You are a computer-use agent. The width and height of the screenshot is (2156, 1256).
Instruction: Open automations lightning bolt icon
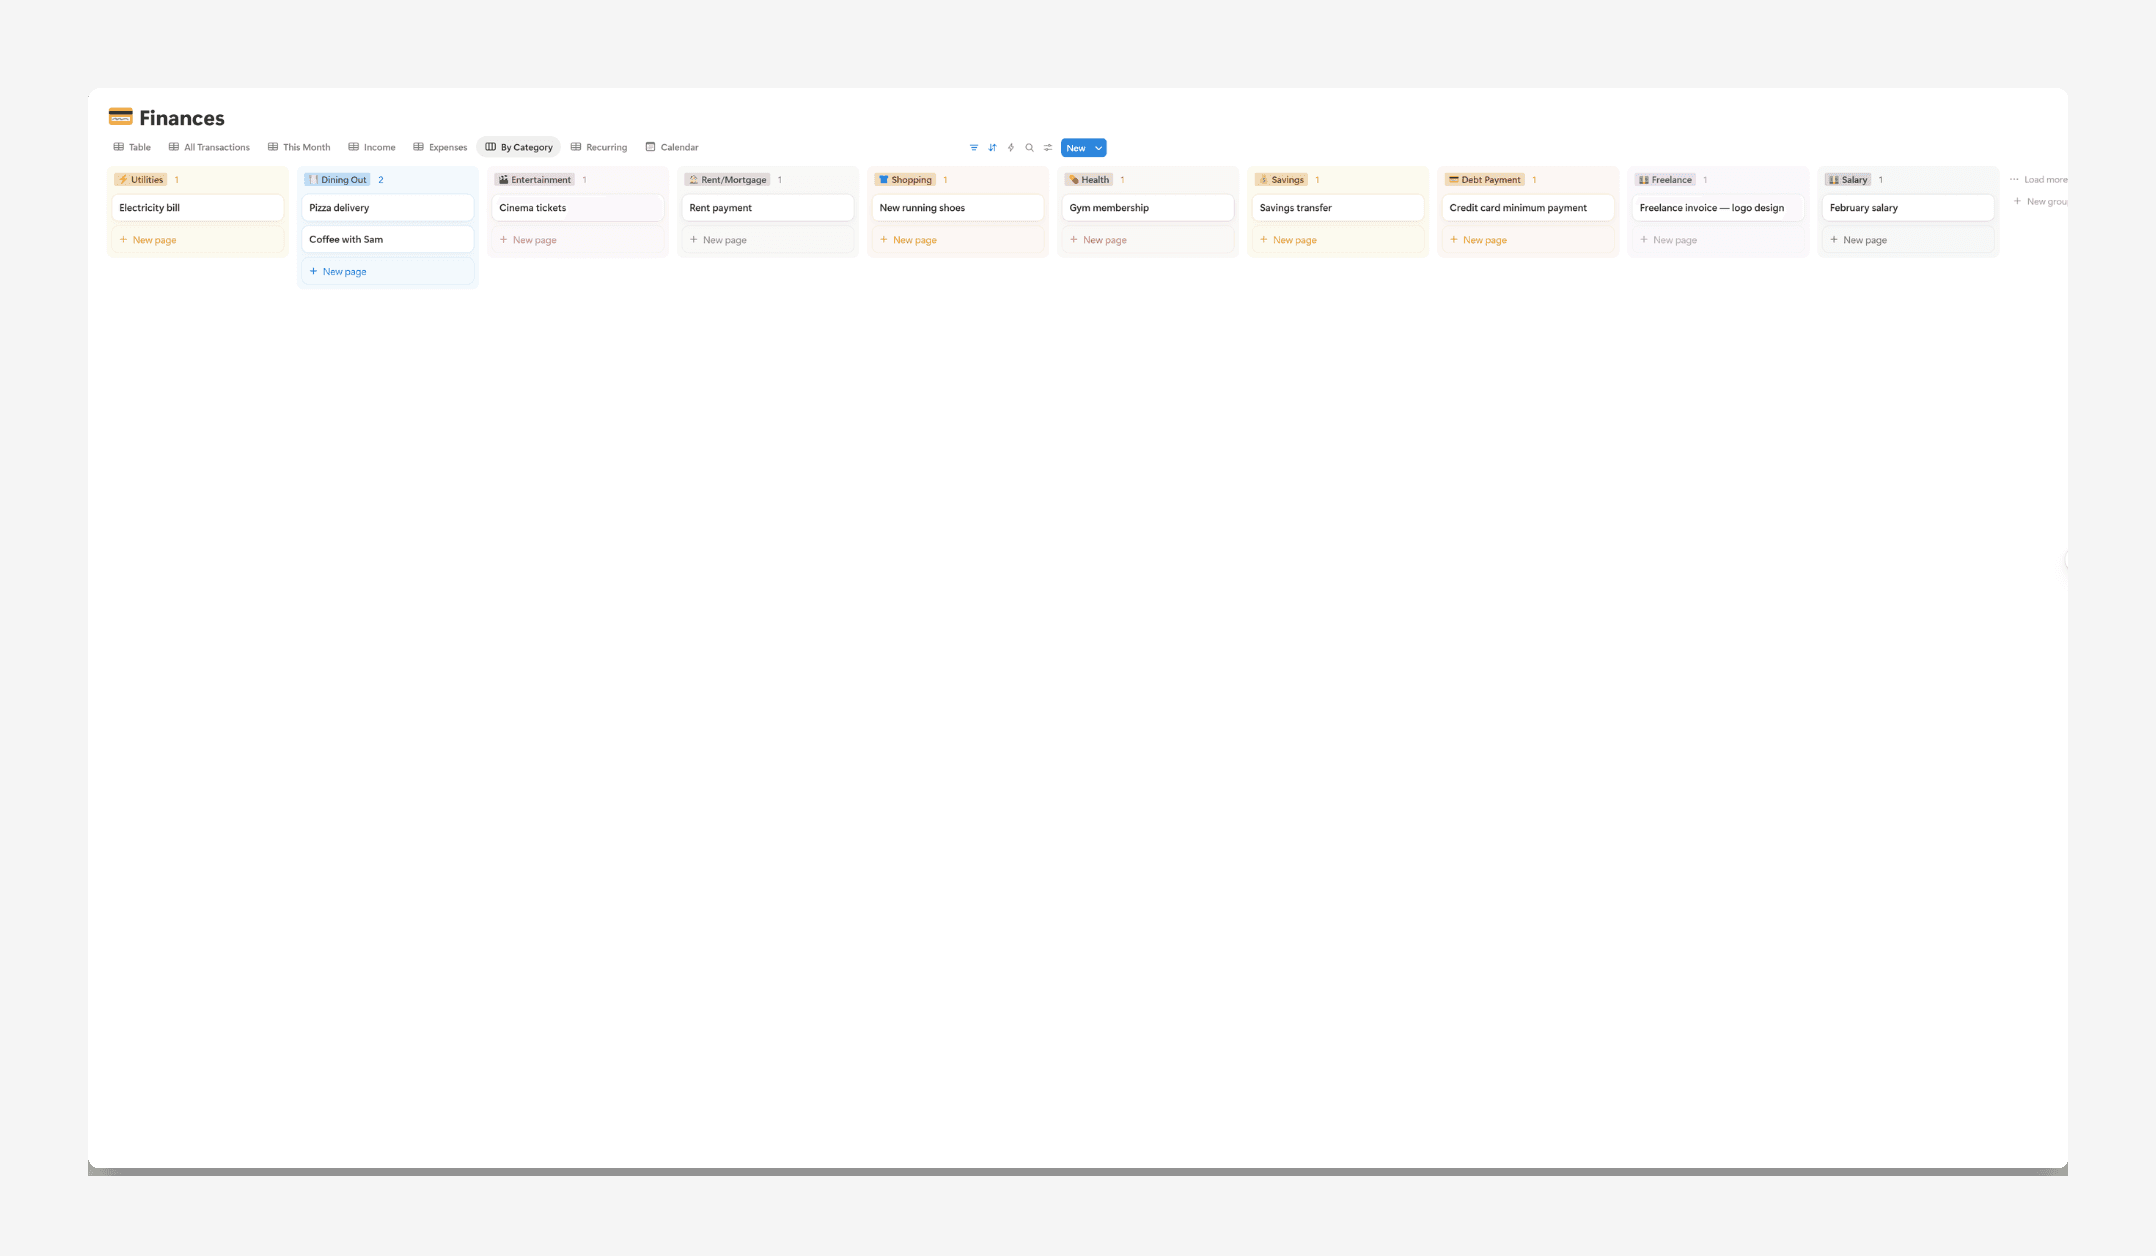click(1011, 148)
